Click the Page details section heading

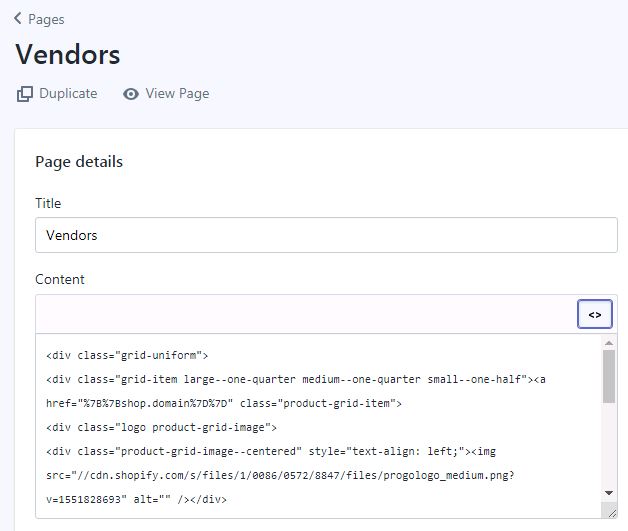79,161
